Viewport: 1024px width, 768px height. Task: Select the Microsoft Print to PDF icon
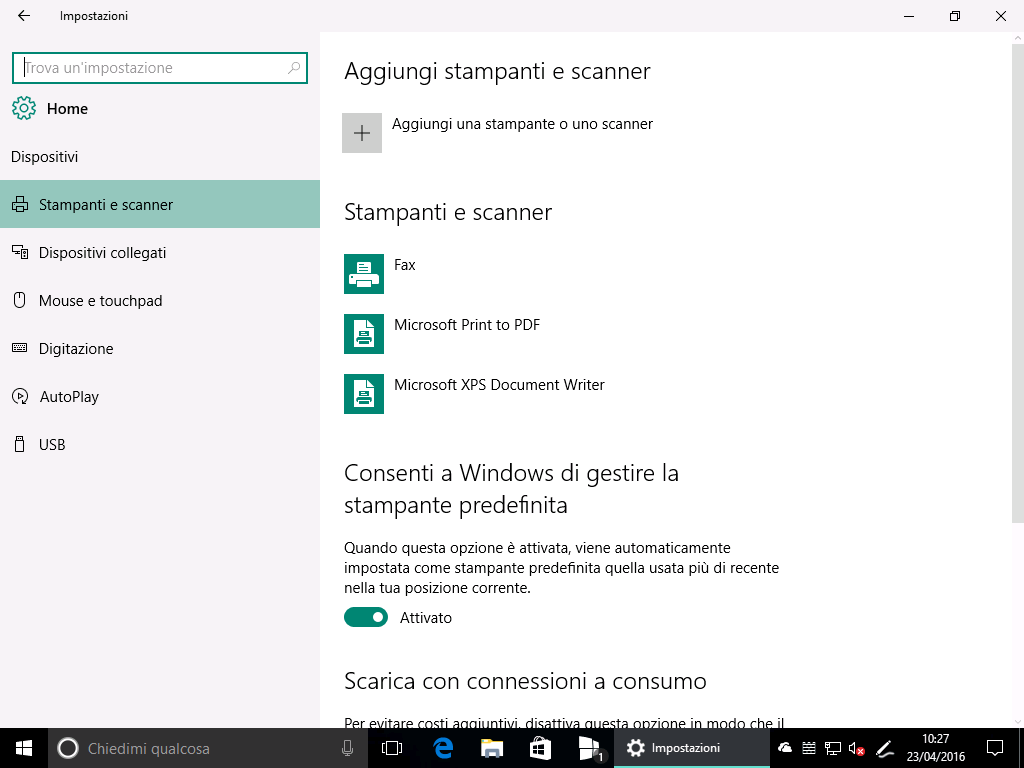pos(364,334)
